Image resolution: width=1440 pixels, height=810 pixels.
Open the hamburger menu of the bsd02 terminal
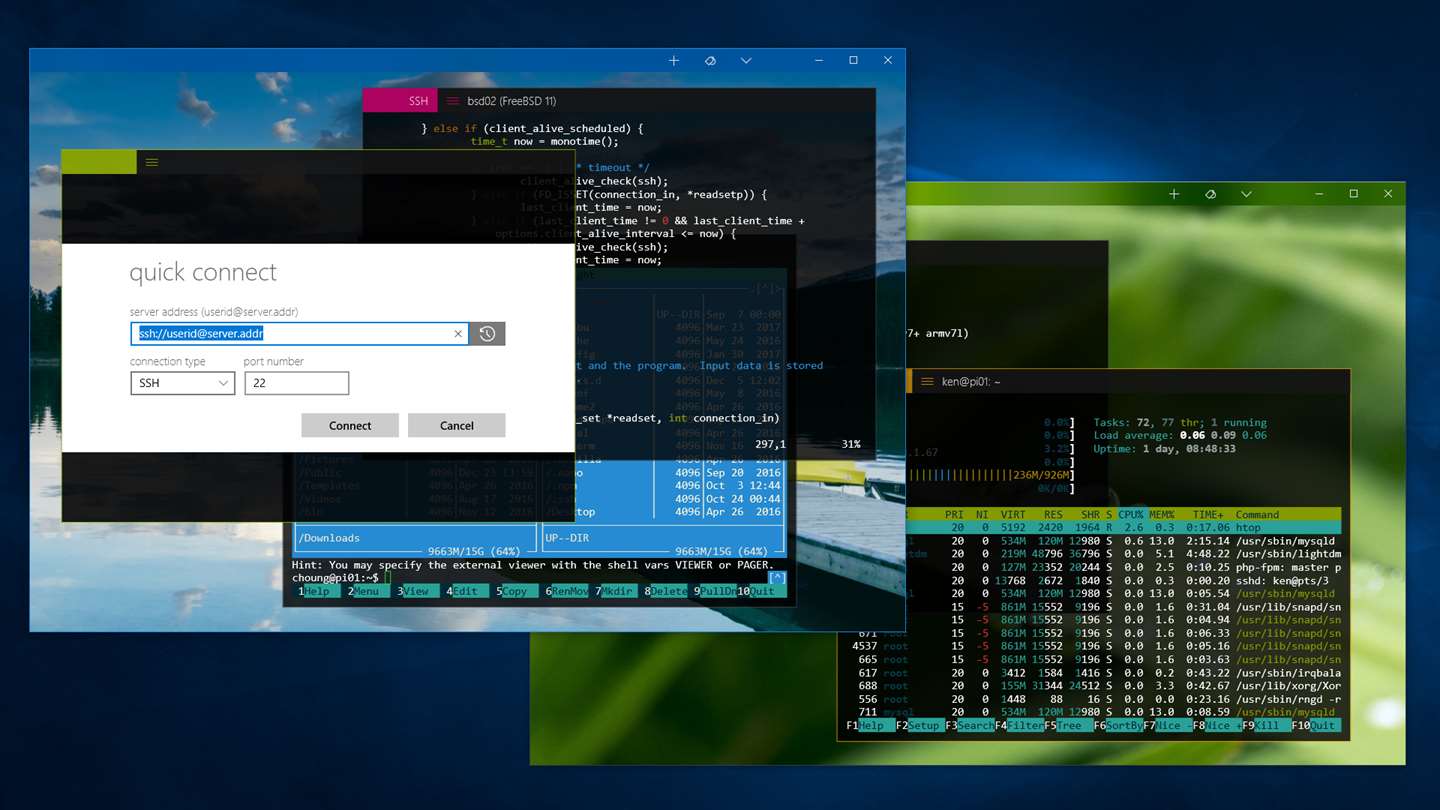tap(453, 101)
